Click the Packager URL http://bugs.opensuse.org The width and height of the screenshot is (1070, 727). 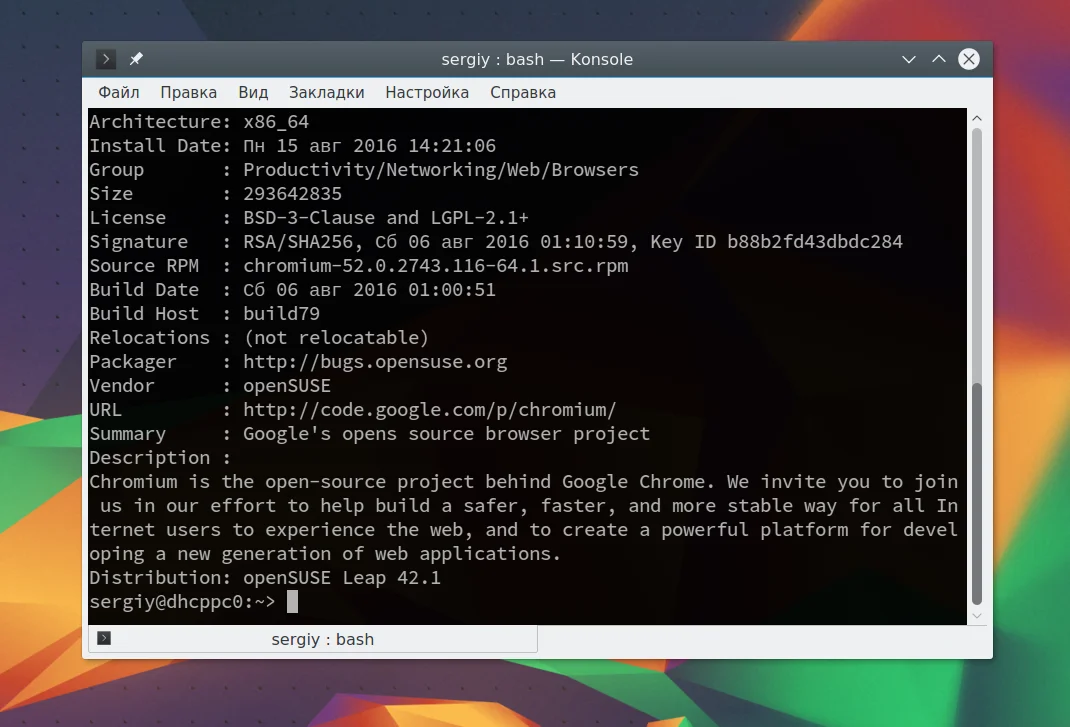375,362
